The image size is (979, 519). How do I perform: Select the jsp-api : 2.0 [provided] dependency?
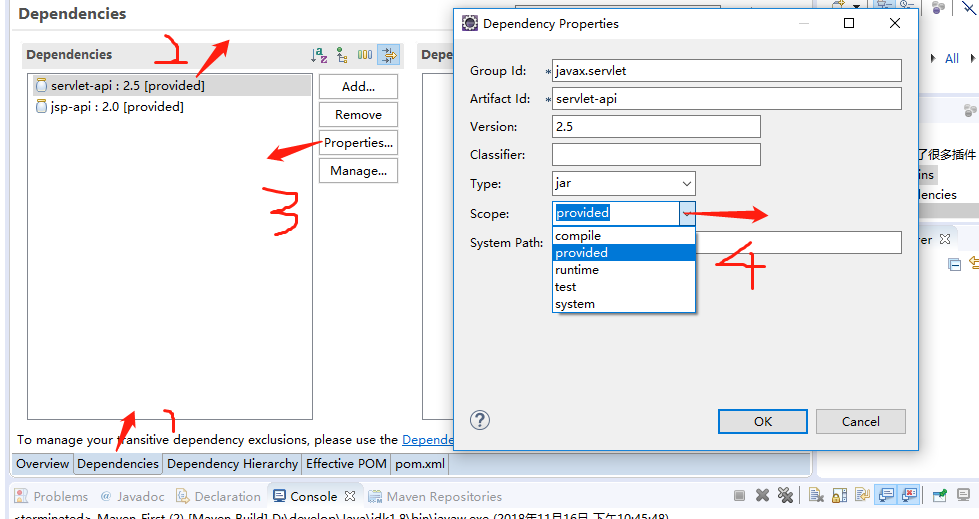pos(110,107)
